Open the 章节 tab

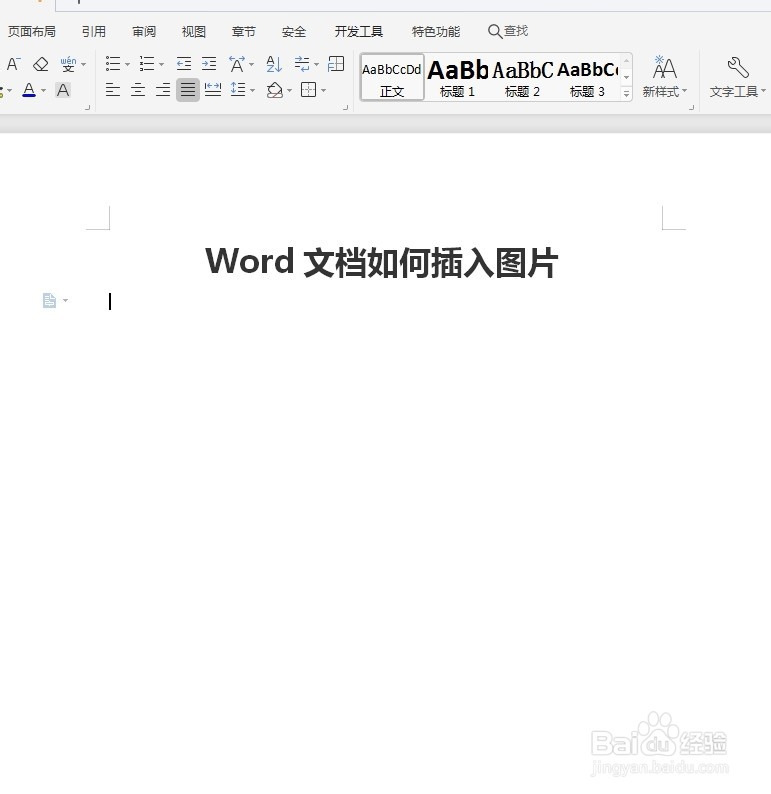(244, 31)
